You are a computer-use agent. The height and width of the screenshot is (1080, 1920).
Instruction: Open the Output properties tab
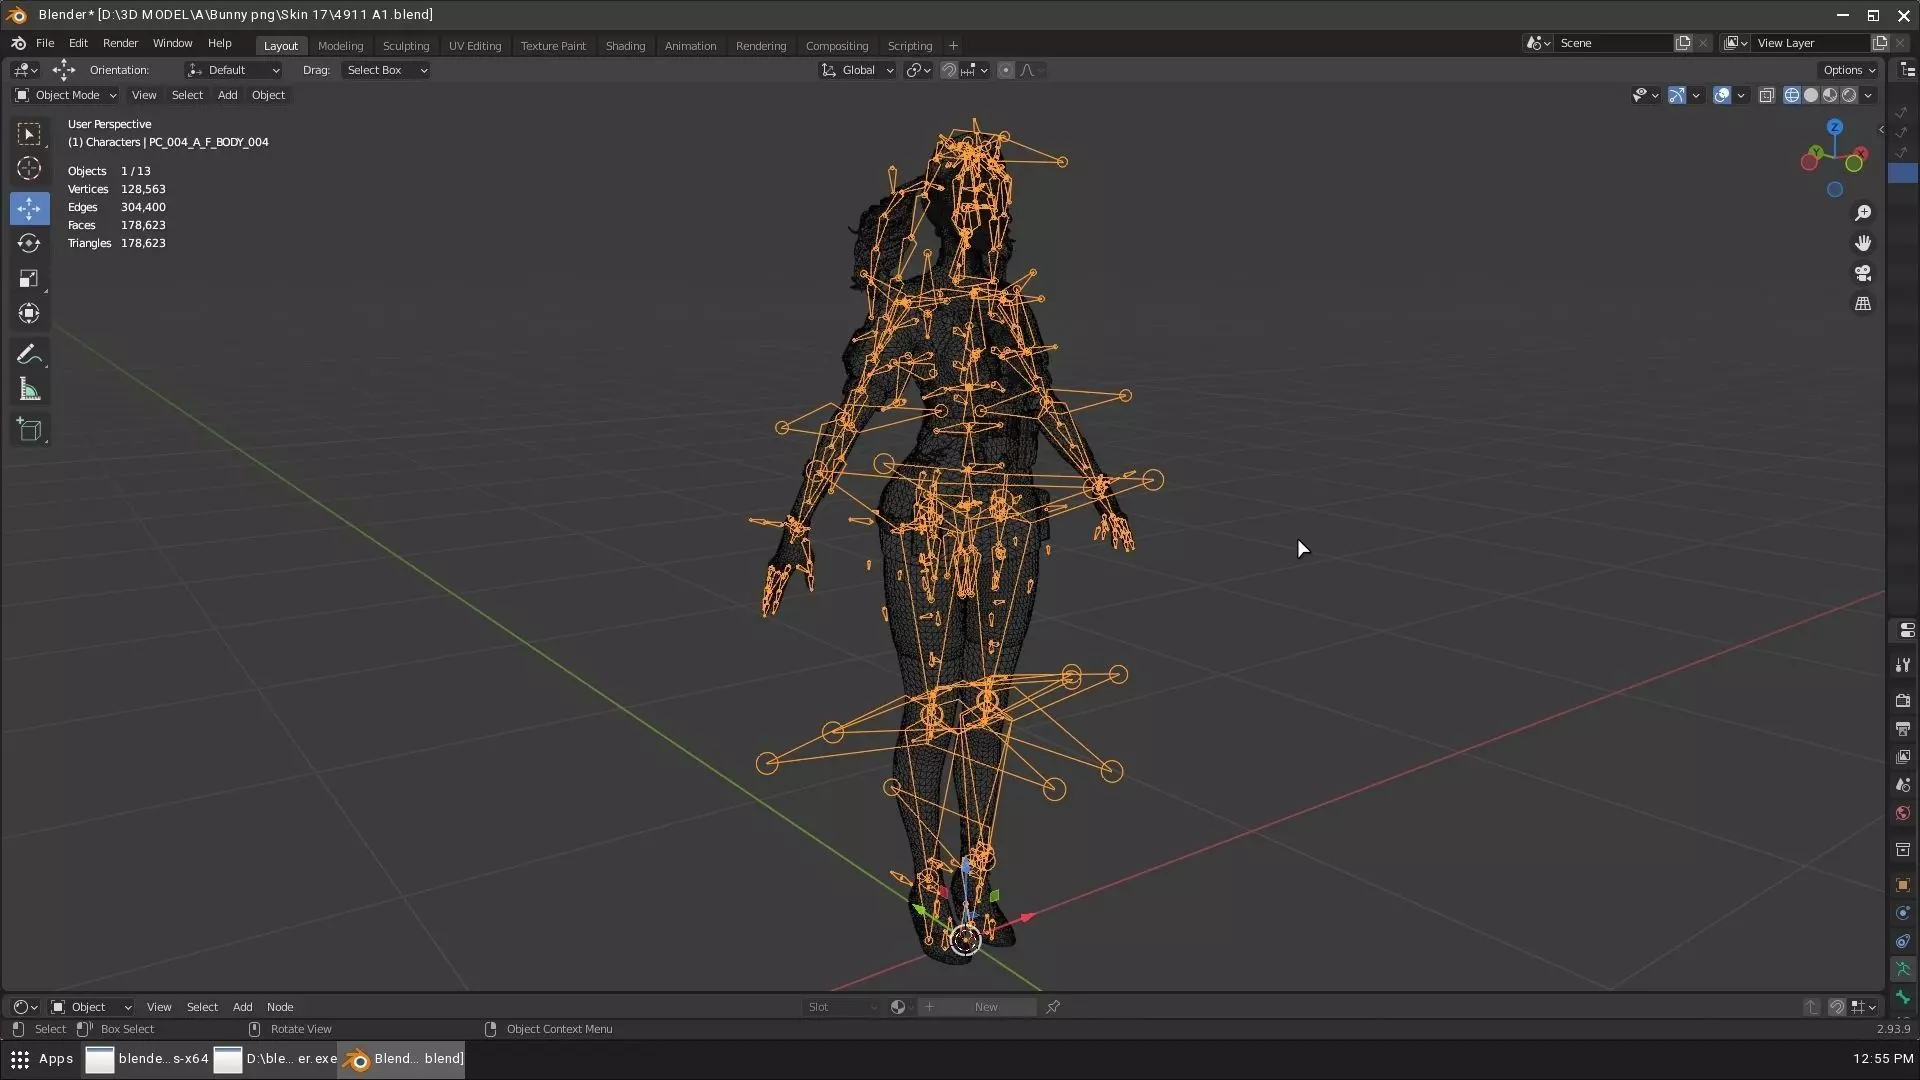coord(1903,729)
